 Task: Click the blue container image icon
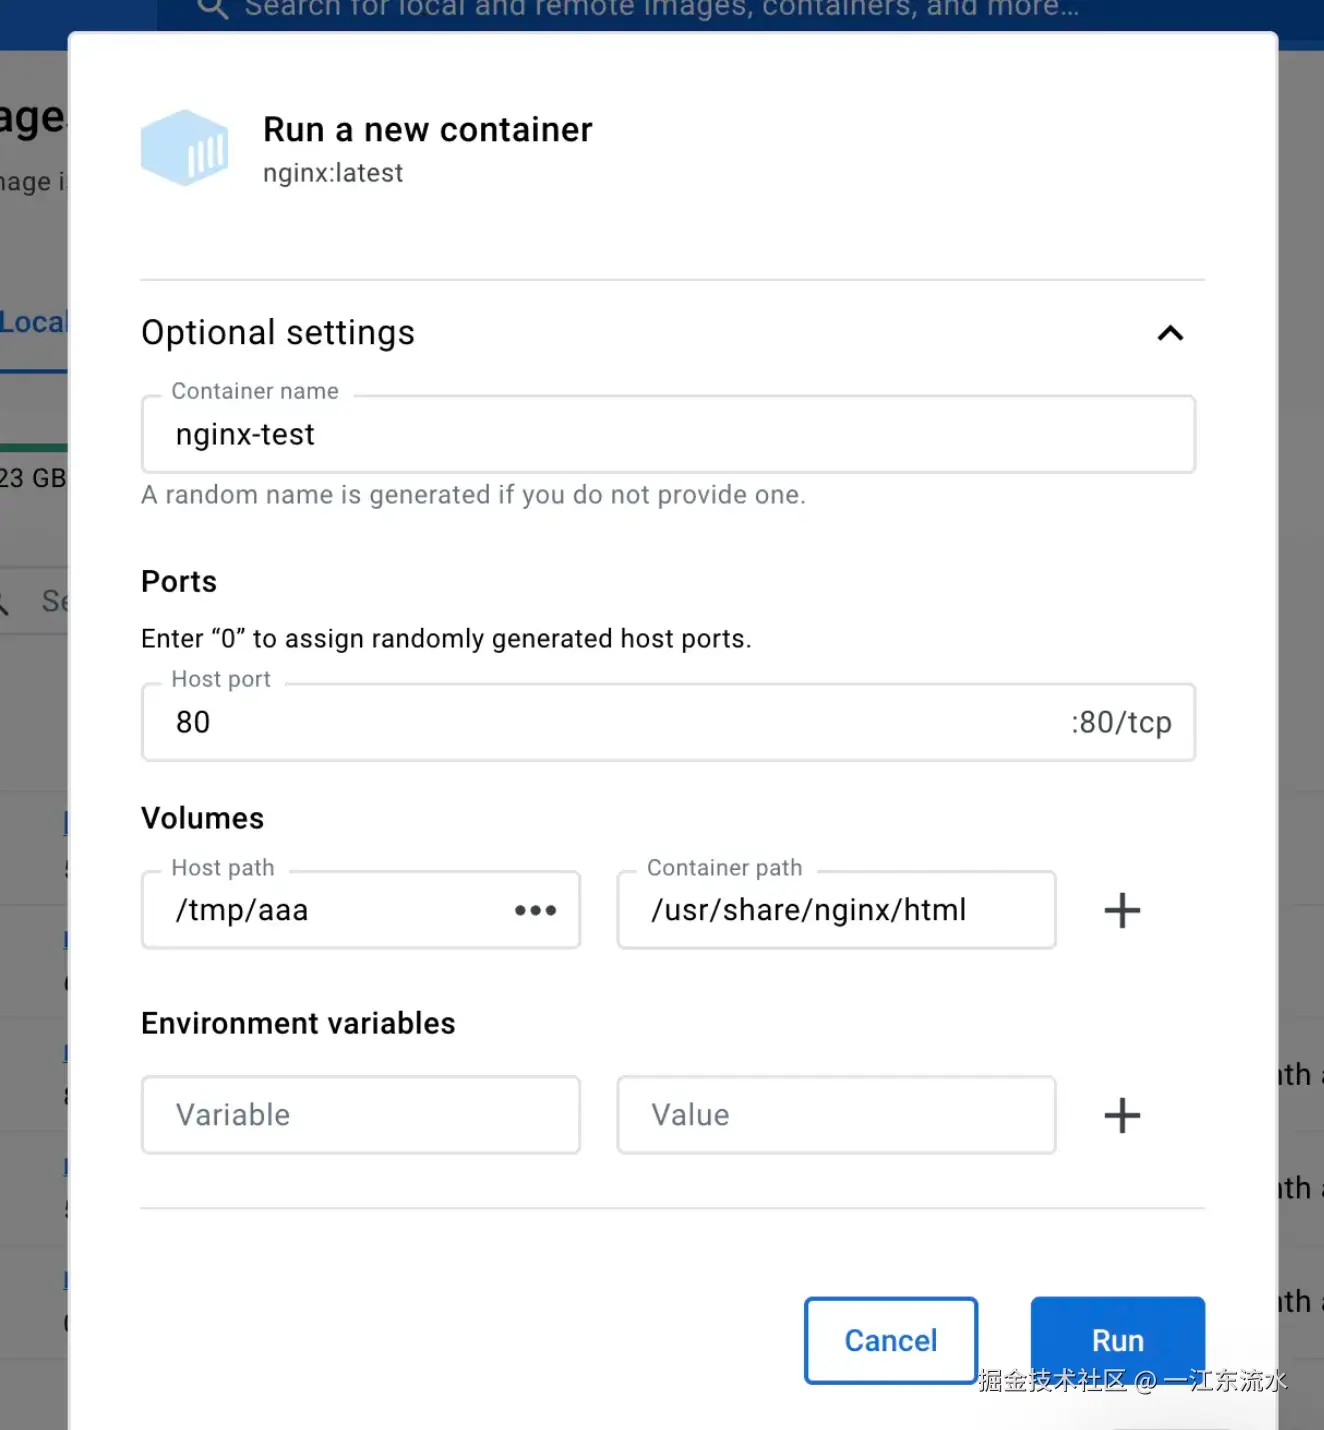coord(185,148)
